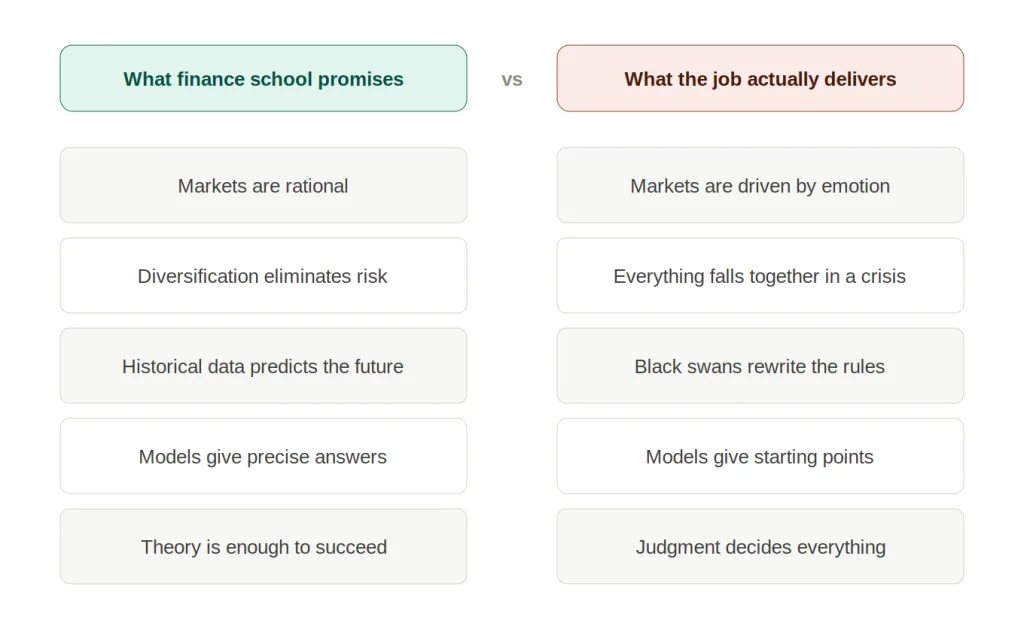Select 'Everything falls together in a crisis'

760,276
